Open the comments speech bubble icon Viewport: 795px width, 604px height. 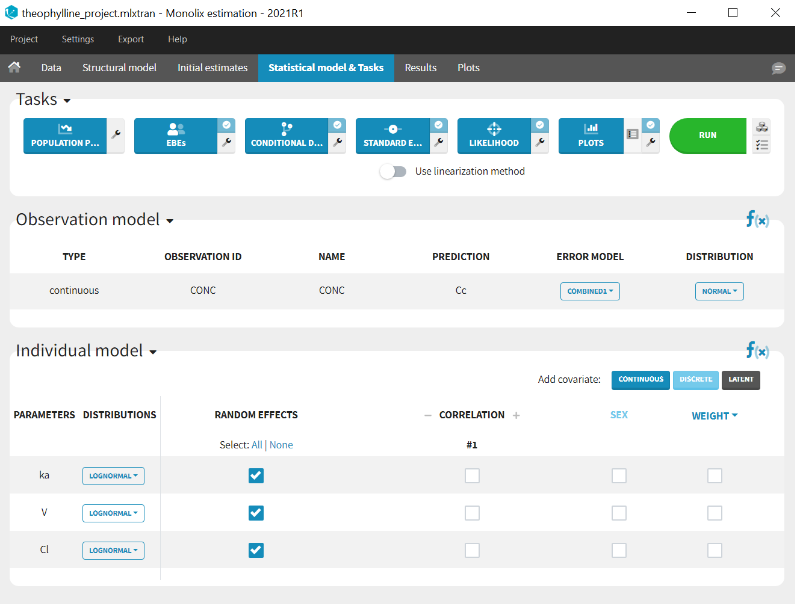(778, 68)
